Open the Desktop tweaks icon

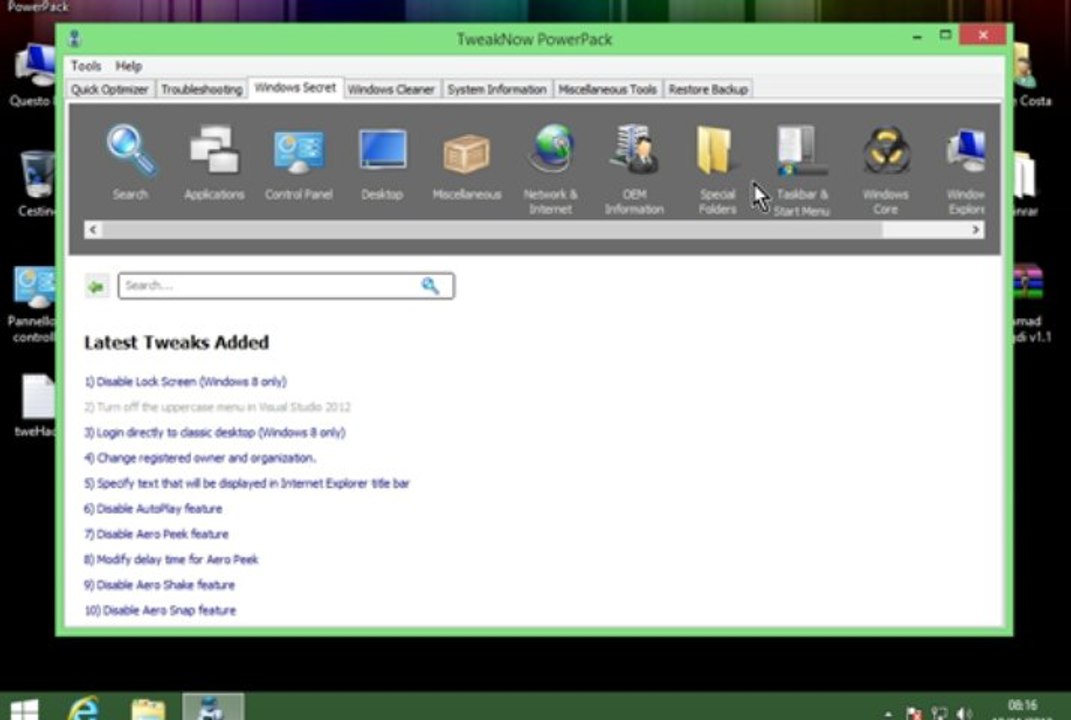[x=382, y=163]
